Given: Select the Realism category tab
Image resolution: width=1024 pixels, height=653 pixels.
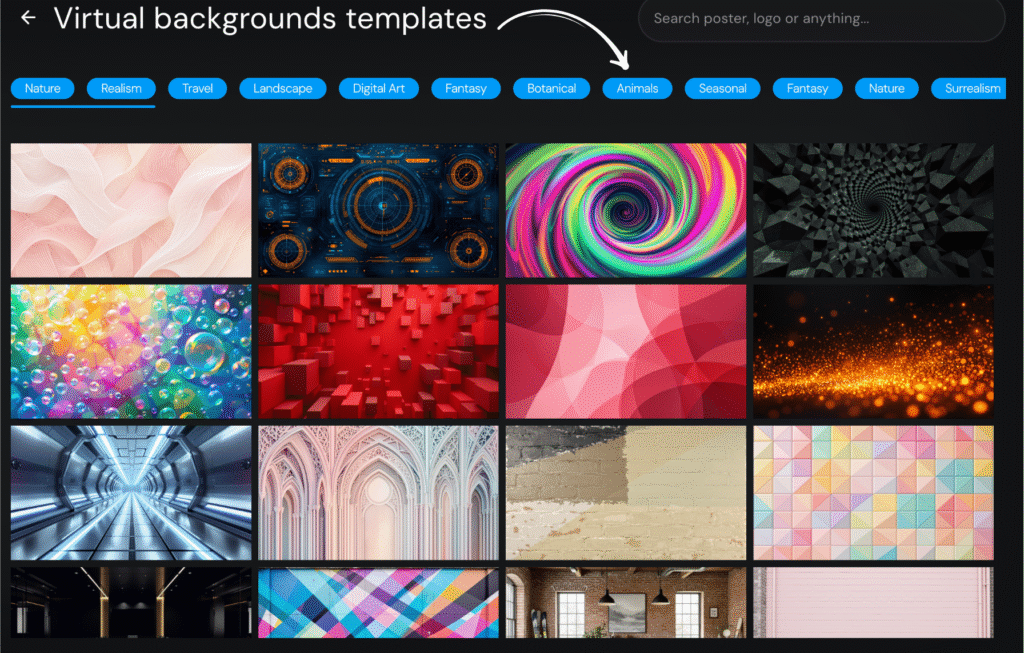Looking at the screenshot, I should [121, 88].
